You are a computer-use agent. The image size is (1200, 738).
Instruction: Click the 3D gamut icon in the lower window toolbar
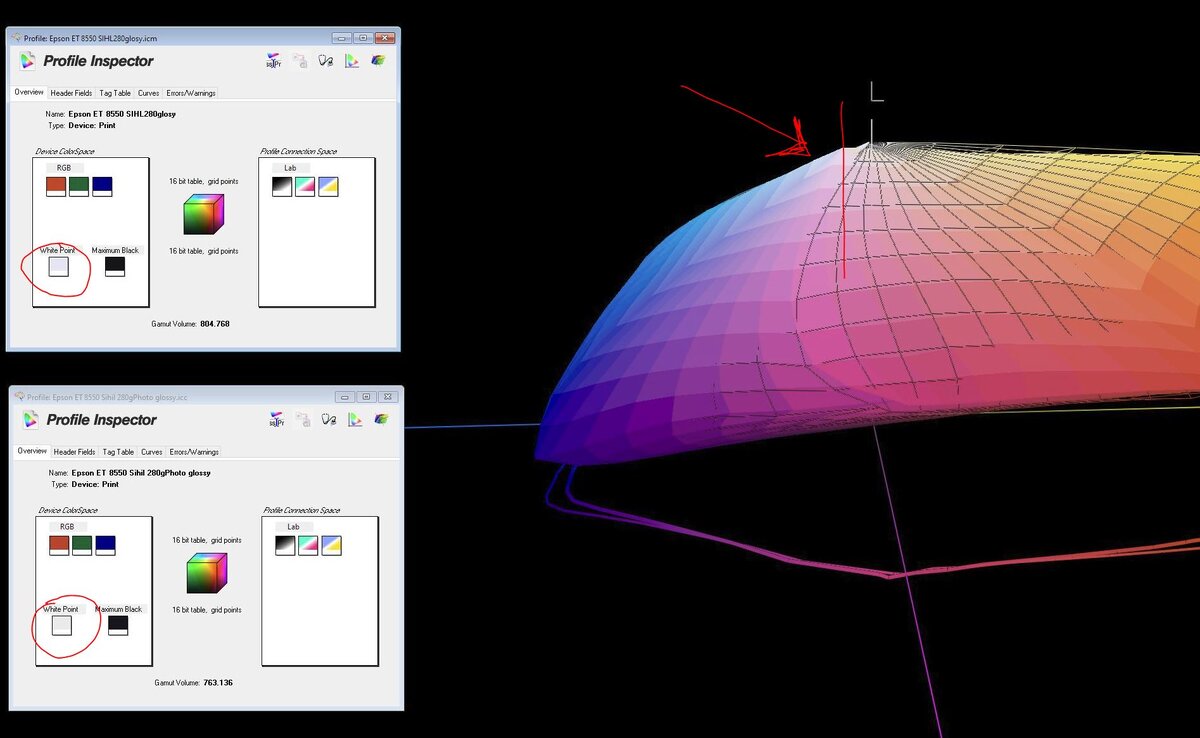click(x=380, y=420)
